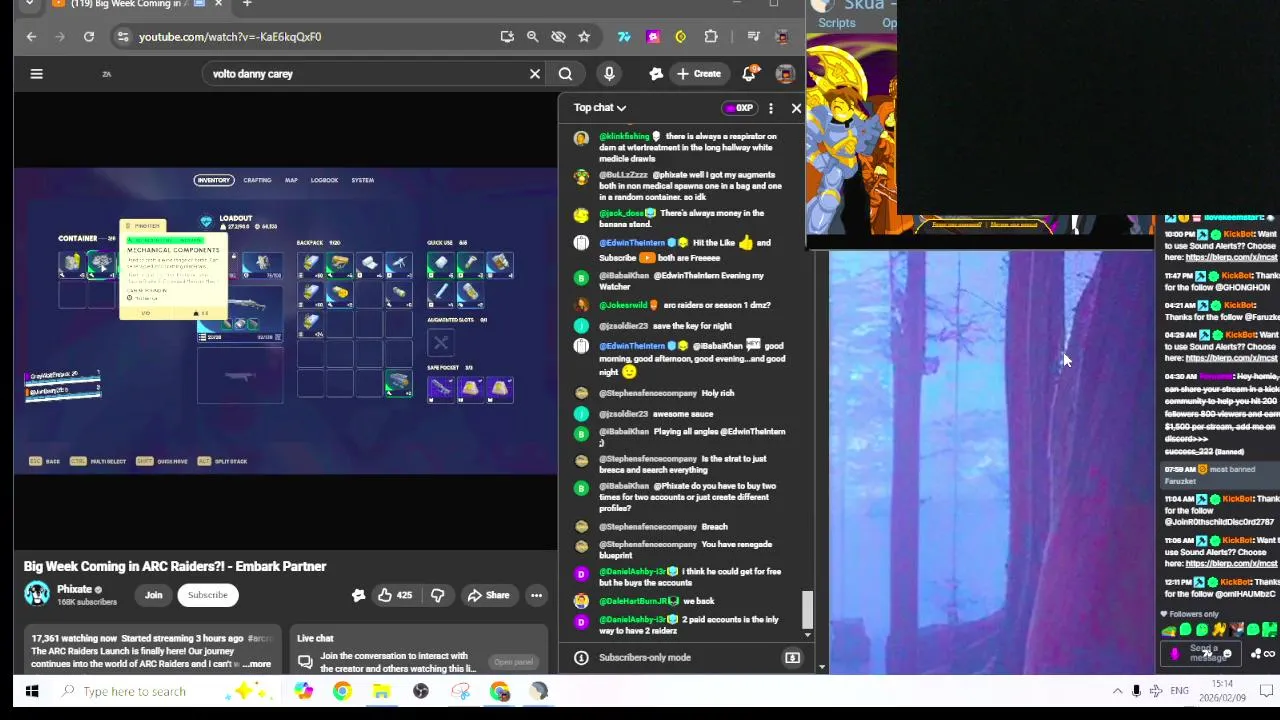Switch to SYSTEM tab in video
The width and height of the screenshot is (1280, 720).
click(x=363, y=180)
